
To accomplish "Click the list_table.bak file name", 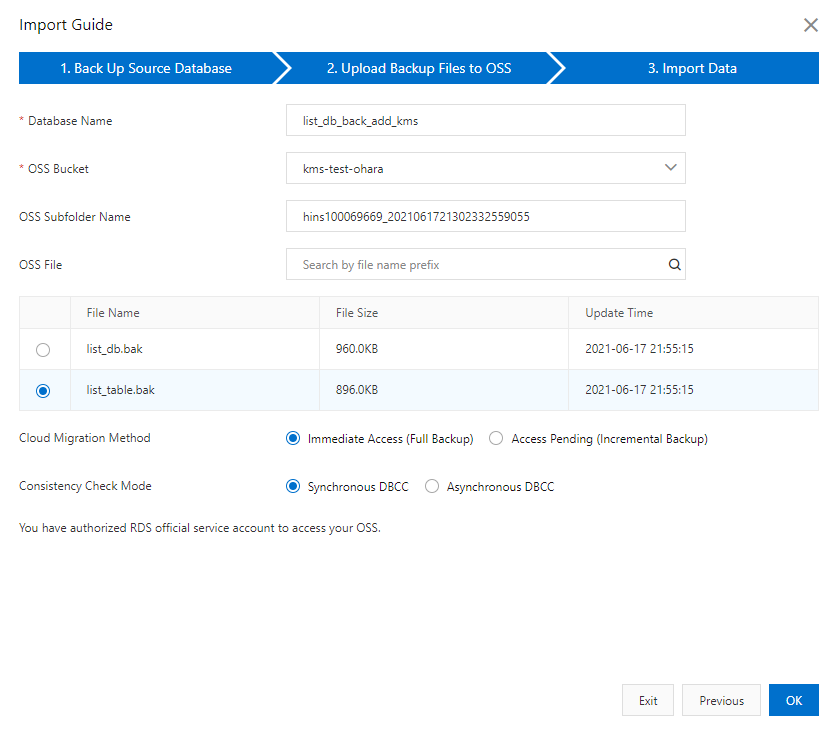I will 120,390.
